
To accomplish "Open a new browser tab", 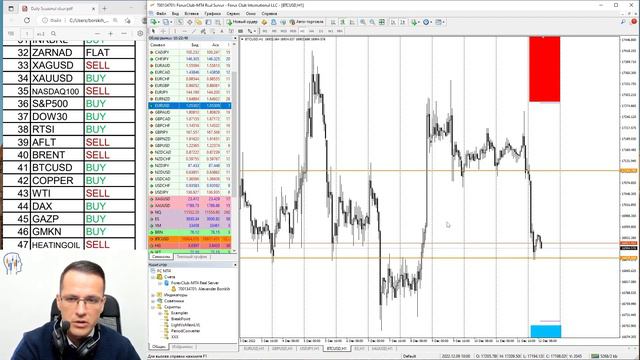I will [x=104, y=8].
